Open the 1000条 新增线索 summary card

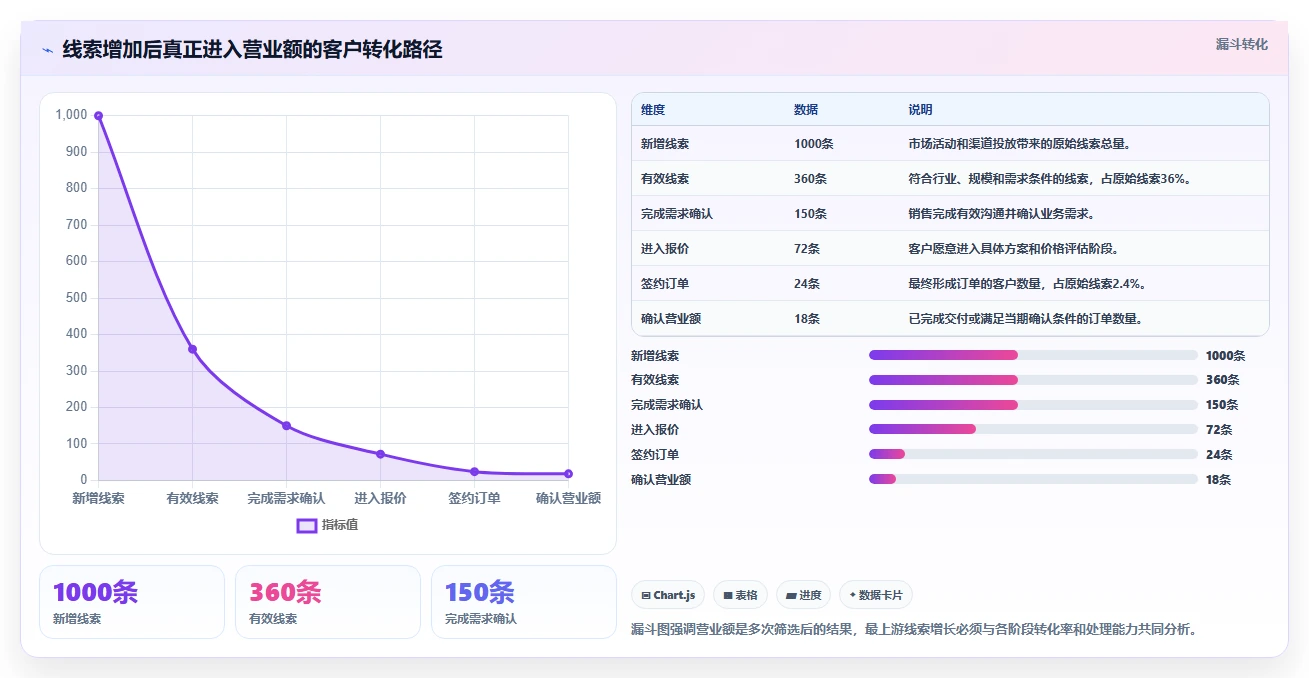(132, 602)
